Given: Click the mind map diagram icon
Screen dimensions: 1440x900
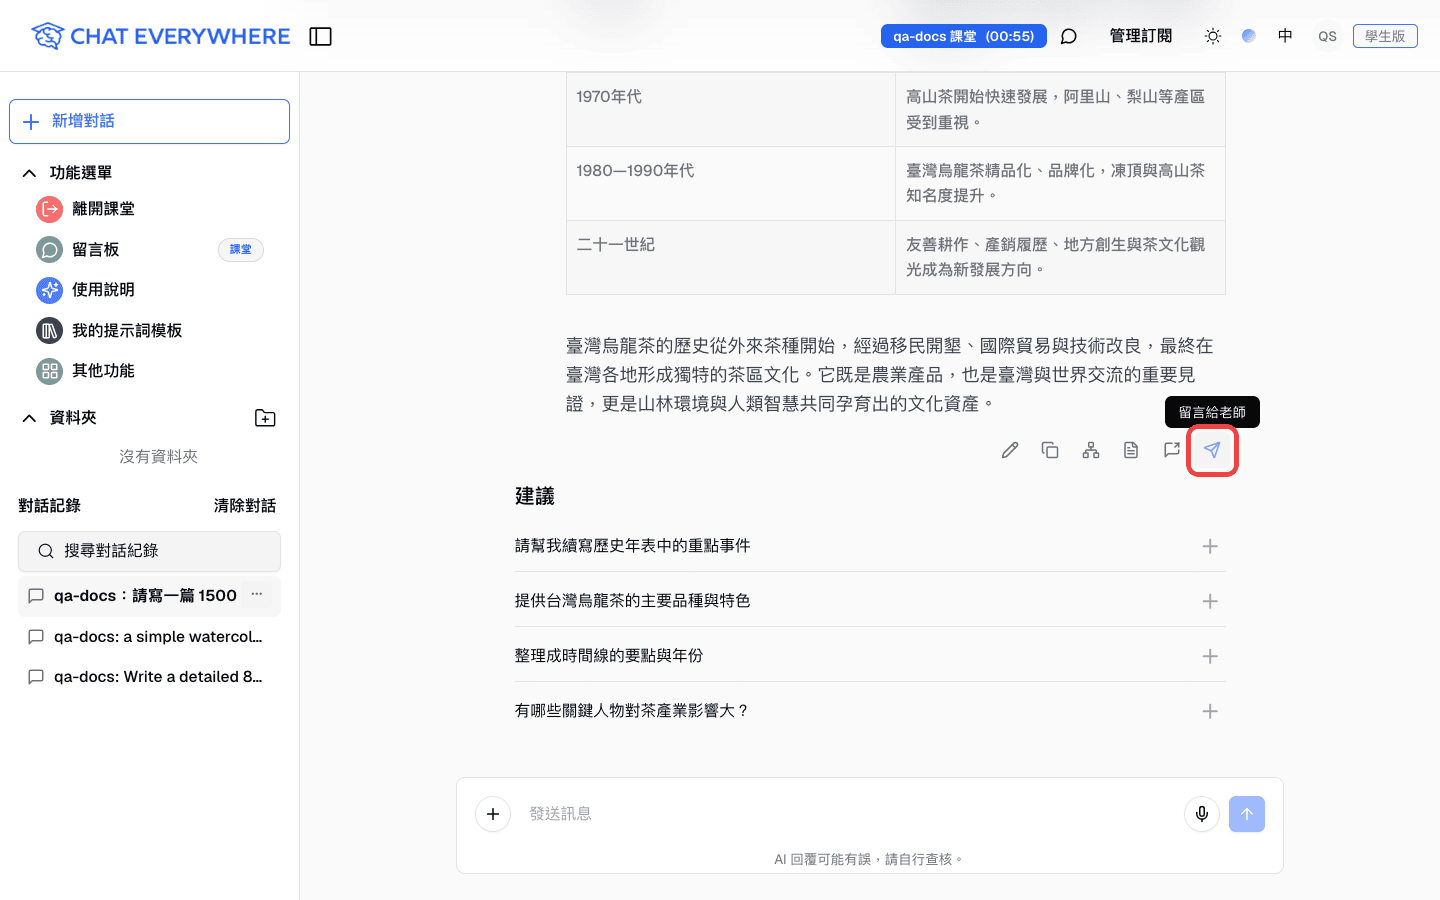Looking at the screenshot, I should [1091, 450].
